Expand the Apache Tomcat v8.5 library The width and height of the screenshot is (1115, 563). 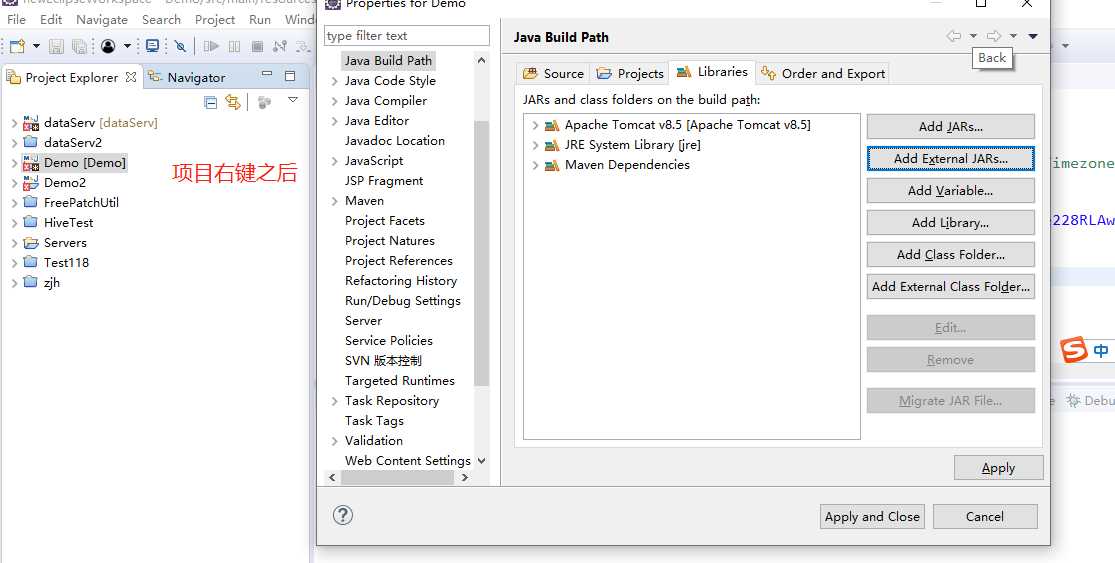click(535, 125)
